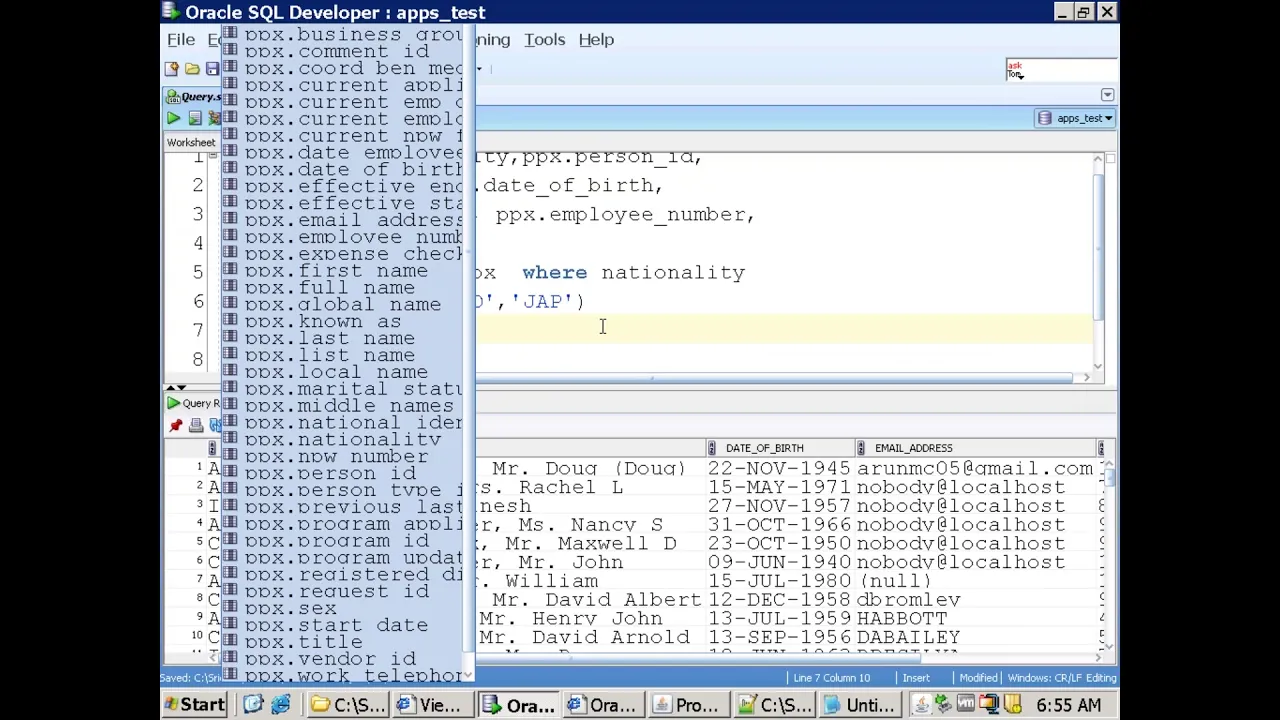The height and width of the screenshot is (720, 1280).
Task: Select ppx.comment_id completion entry
Action: tap(343, 52)
